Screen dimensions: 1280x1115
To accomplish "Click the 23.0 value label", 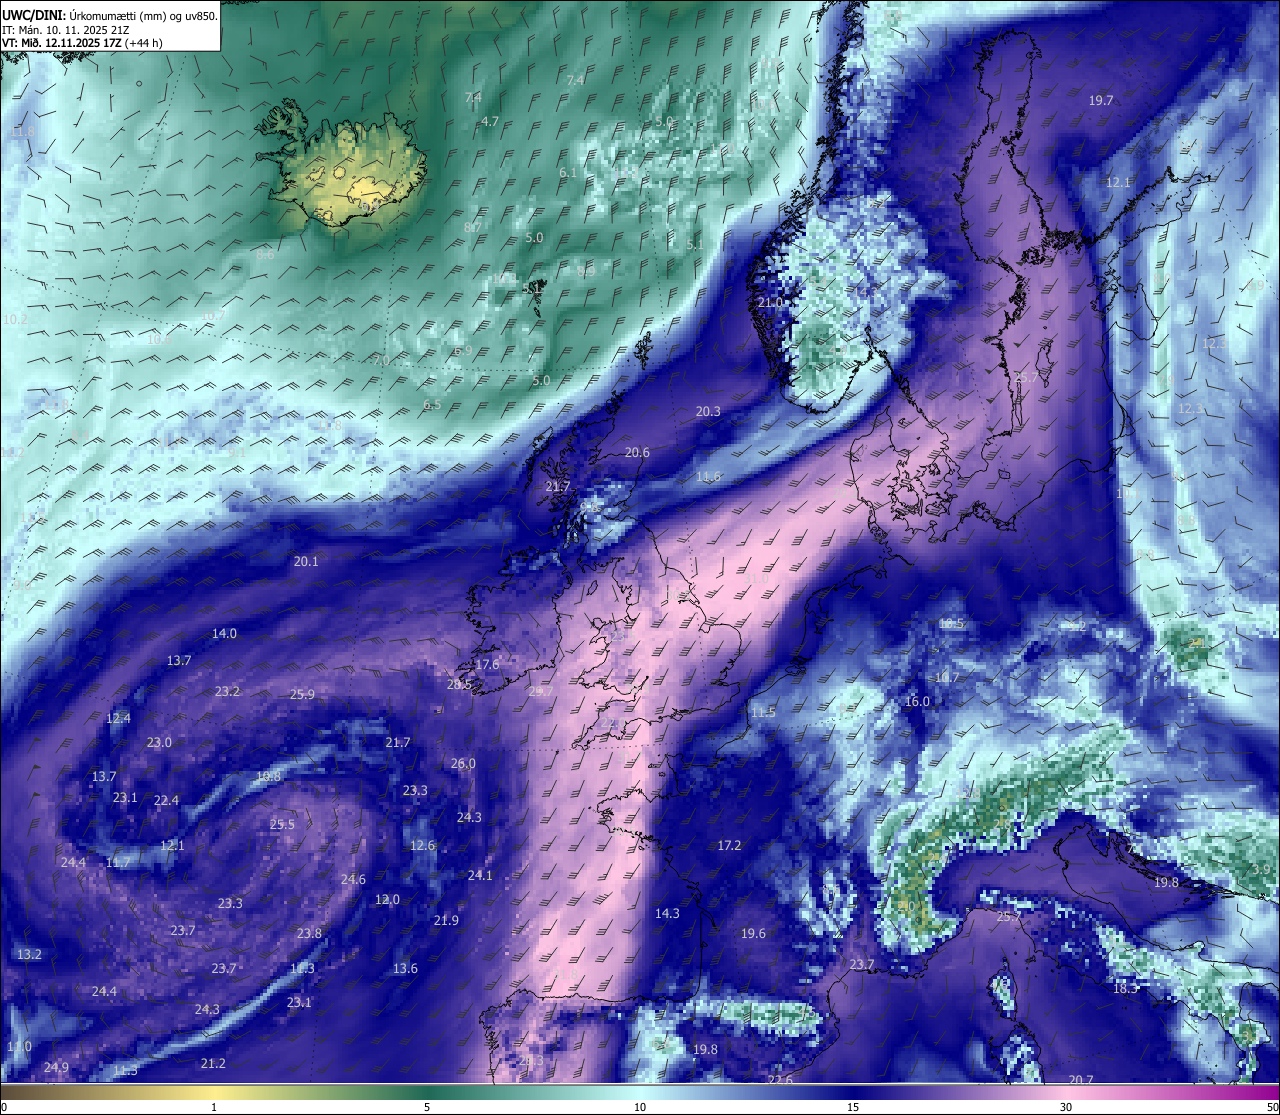I will click(x=159, y=742).
